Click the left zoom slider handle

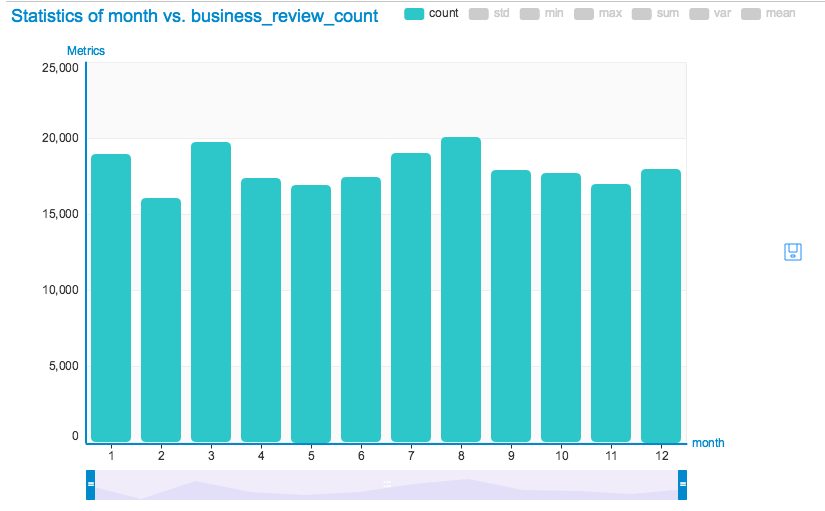pyautogui.click(x=90, y=484)
